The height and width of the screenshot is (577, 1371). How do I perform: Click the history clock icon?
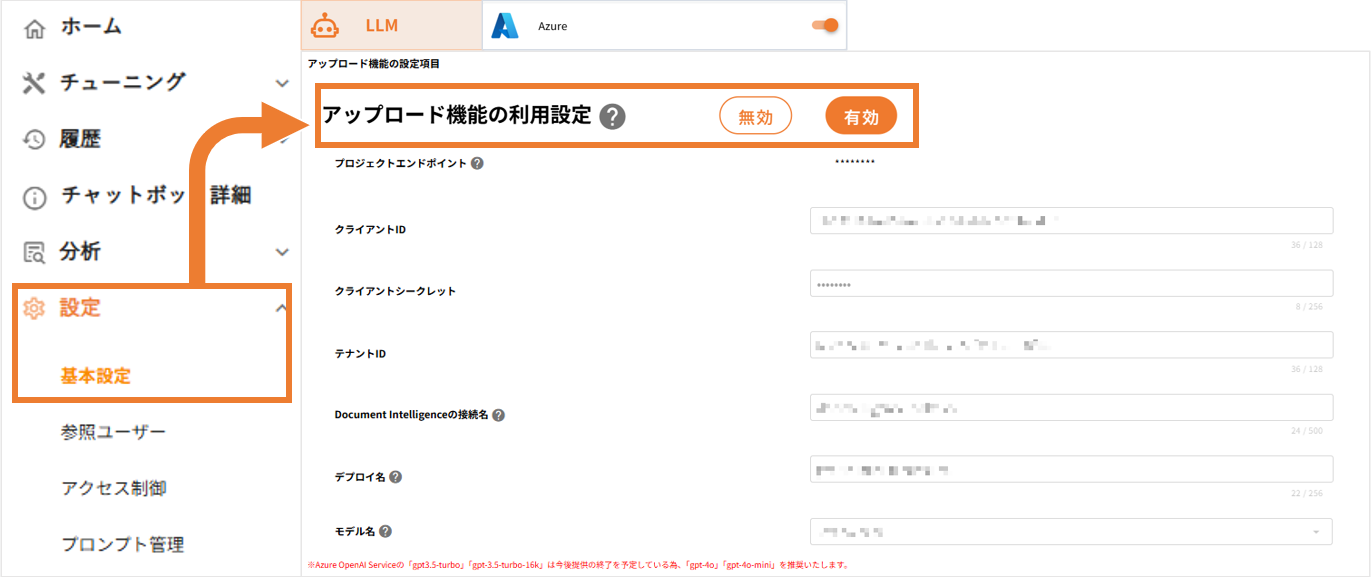point(34,140)
